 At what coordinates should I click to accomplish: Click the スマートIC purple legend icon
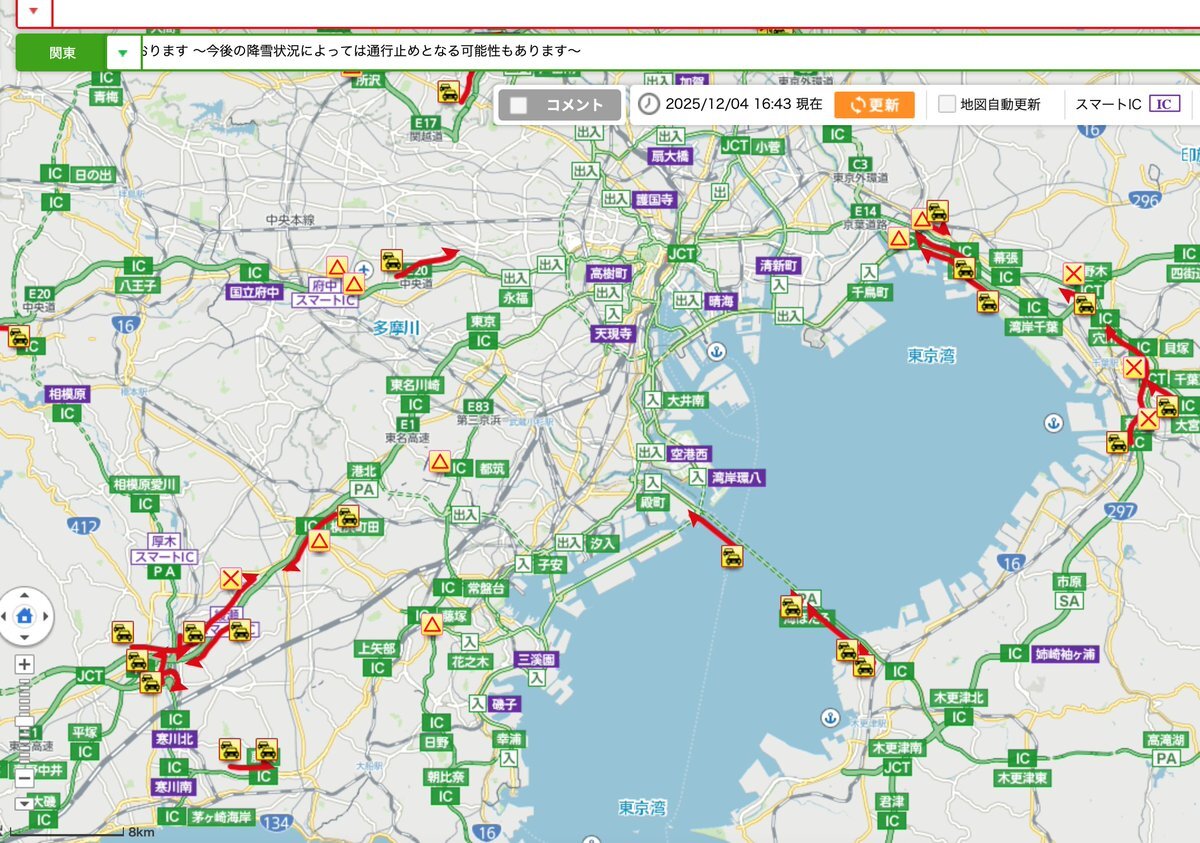click(1164, 103)
